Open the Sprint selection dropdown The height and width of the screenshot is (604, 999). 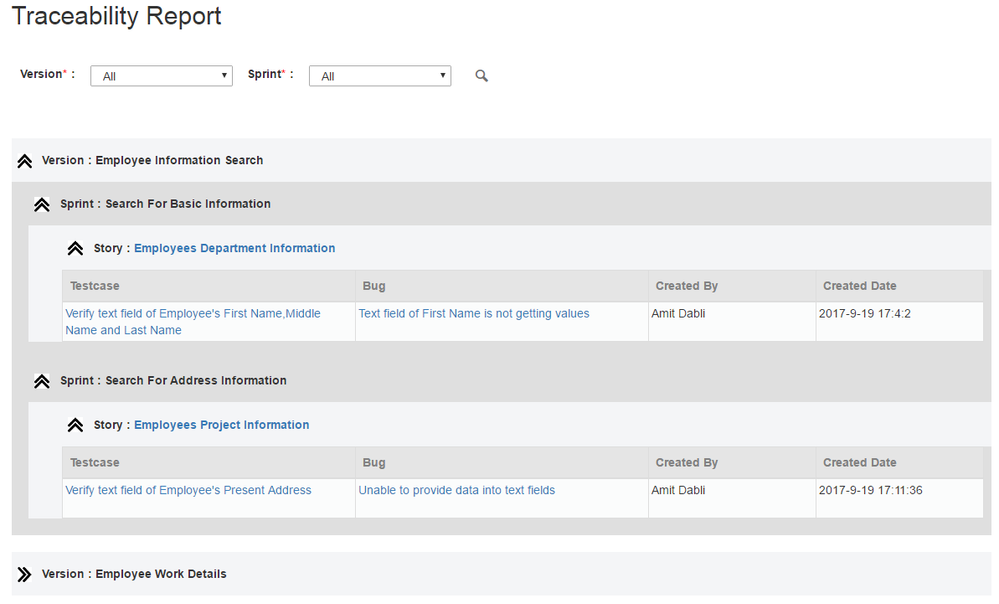coord(442,75)
